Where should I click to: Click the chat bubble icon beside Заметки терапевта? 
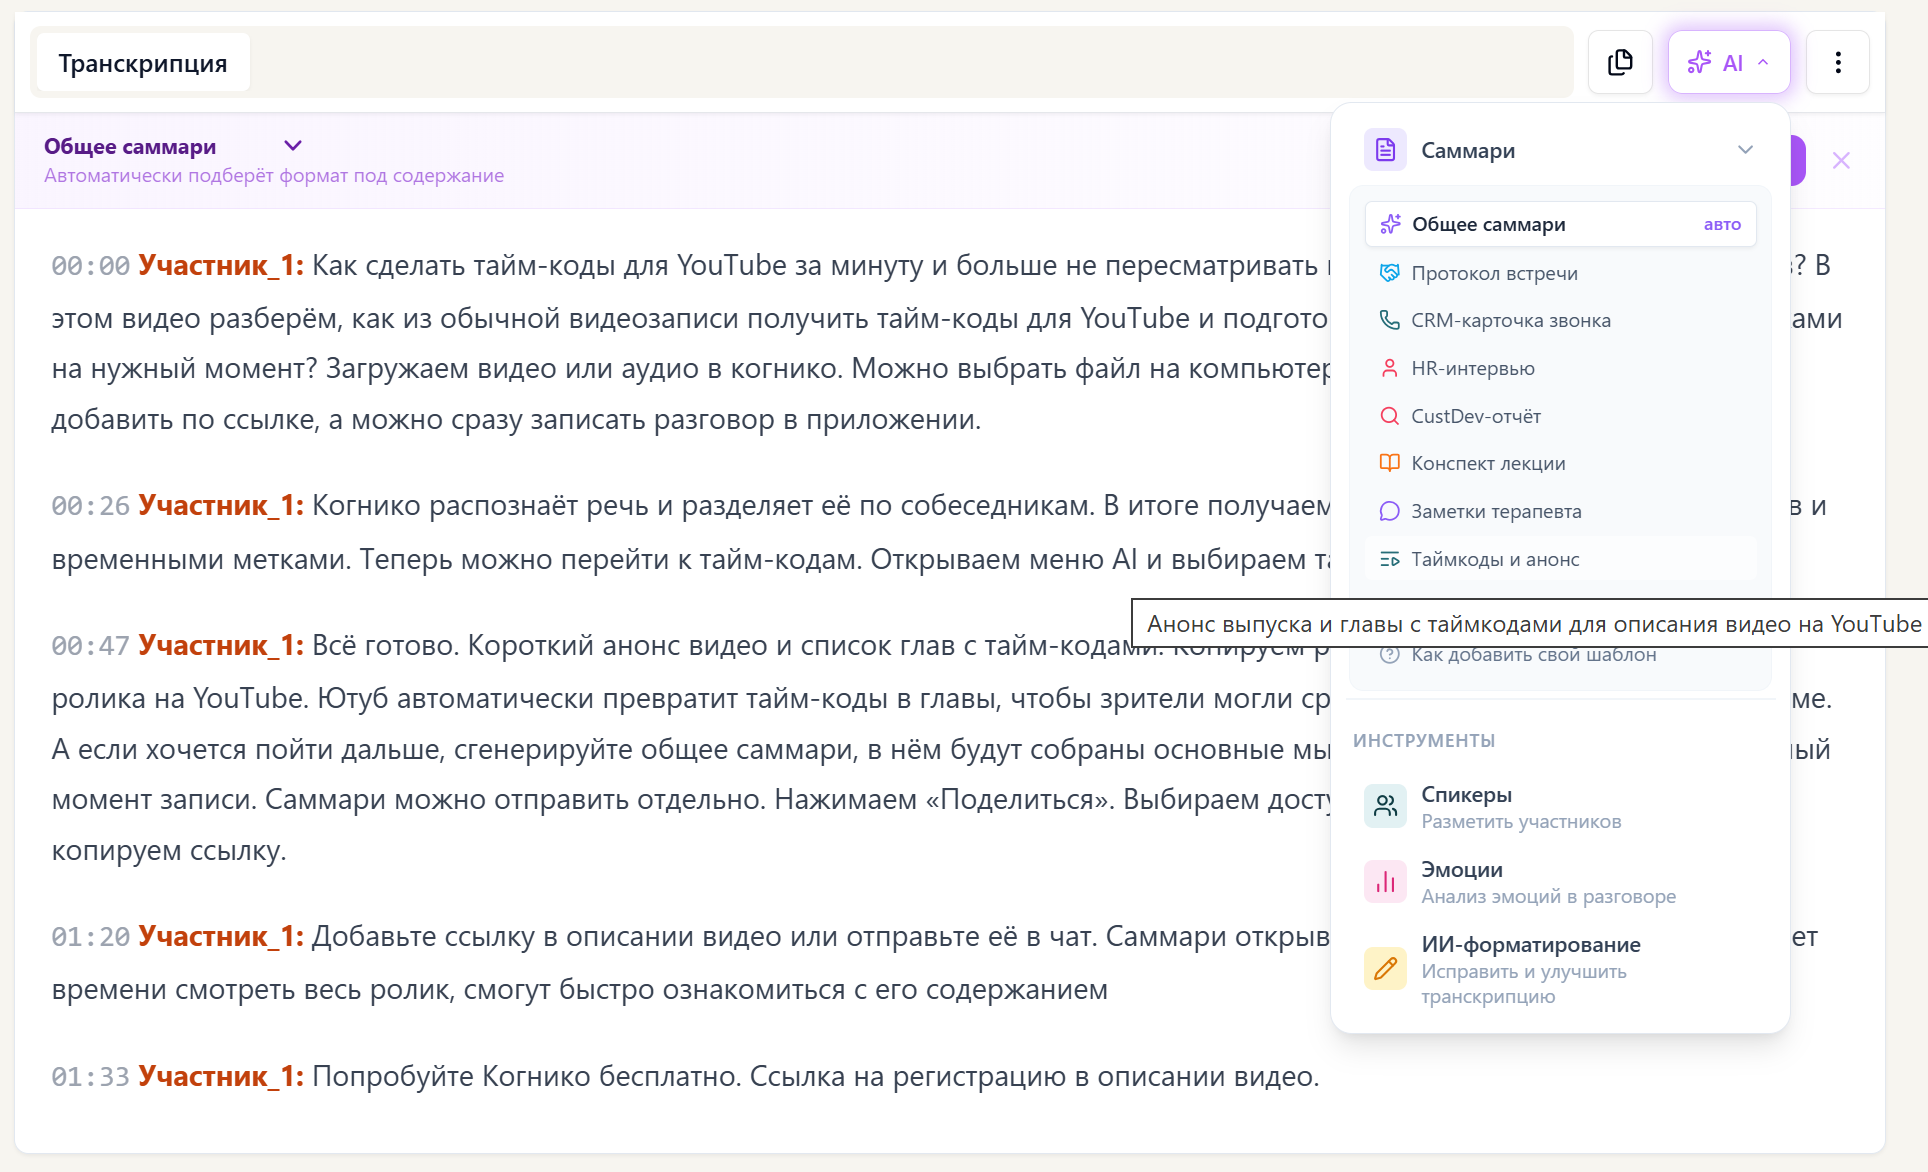[x=1389, y=511]
